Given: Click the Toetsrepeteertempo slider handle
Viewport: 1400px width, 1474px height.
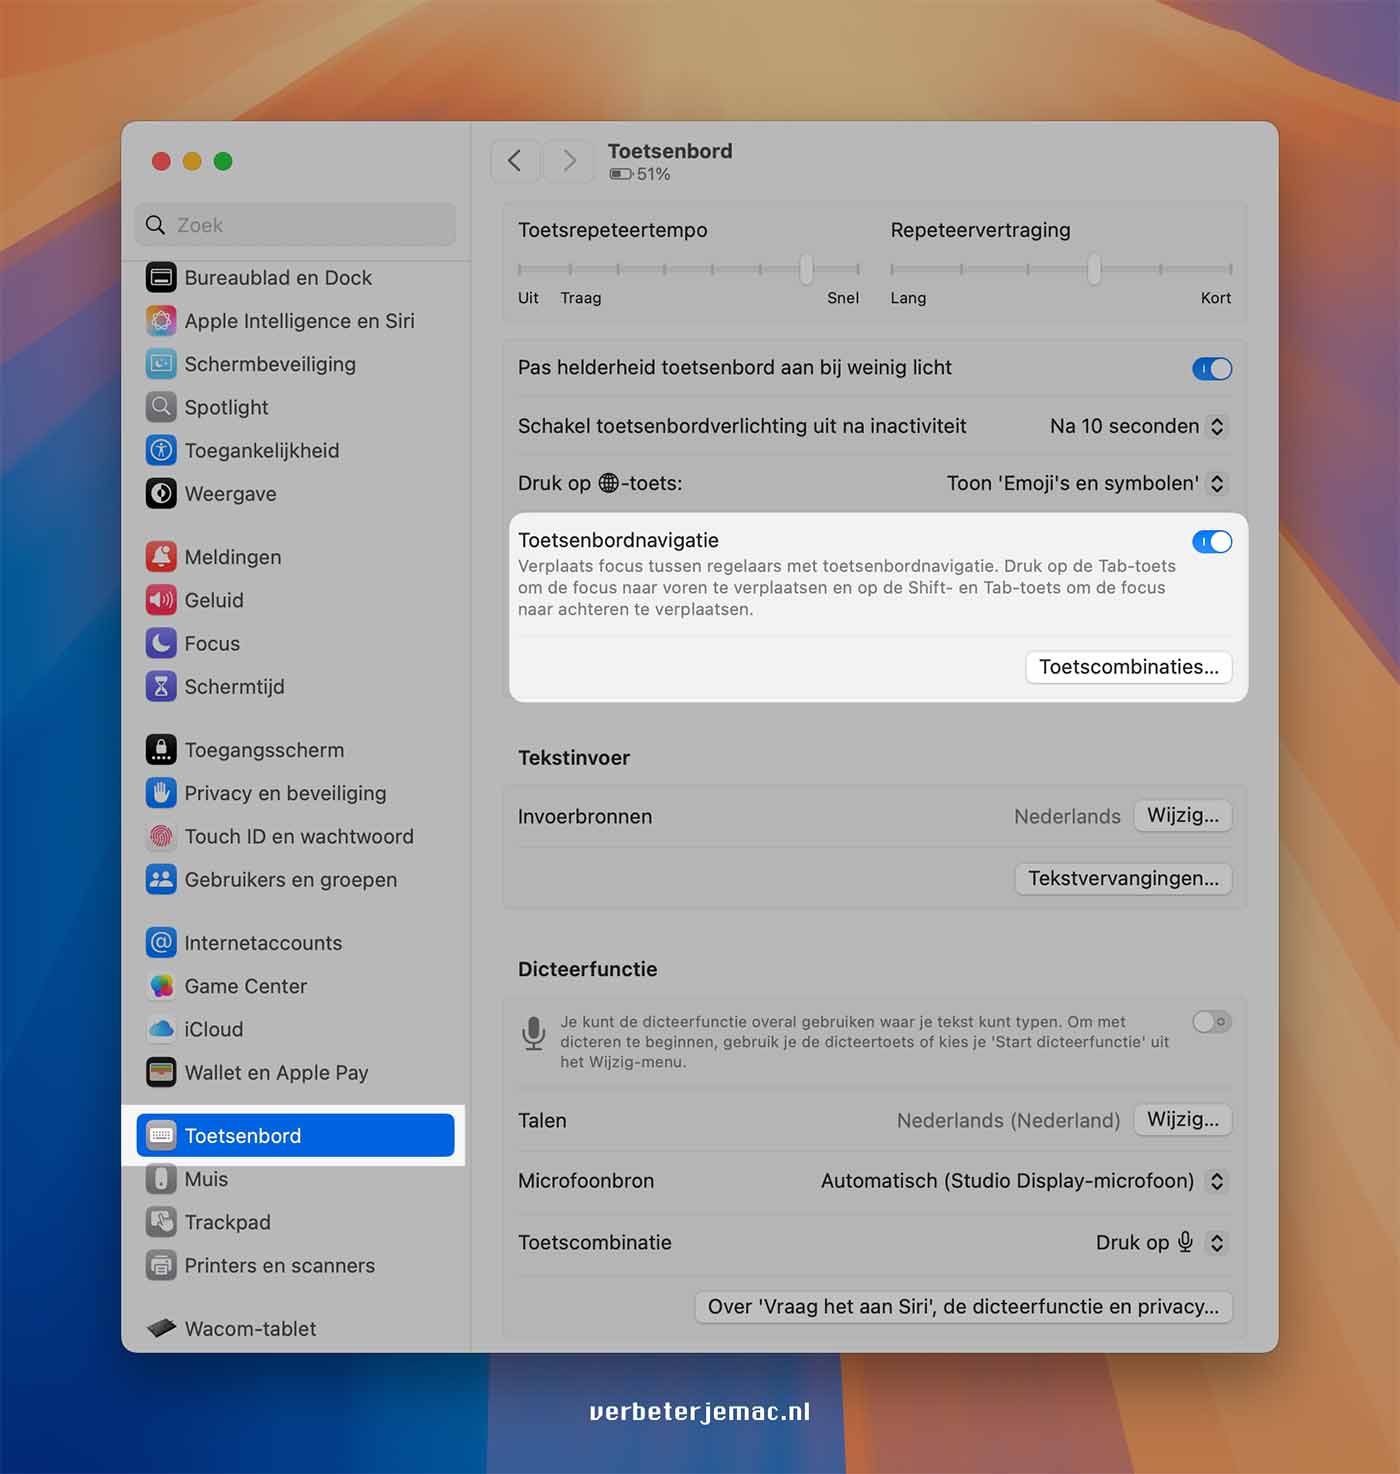Looking at the screenshot, I should point(806,268).
